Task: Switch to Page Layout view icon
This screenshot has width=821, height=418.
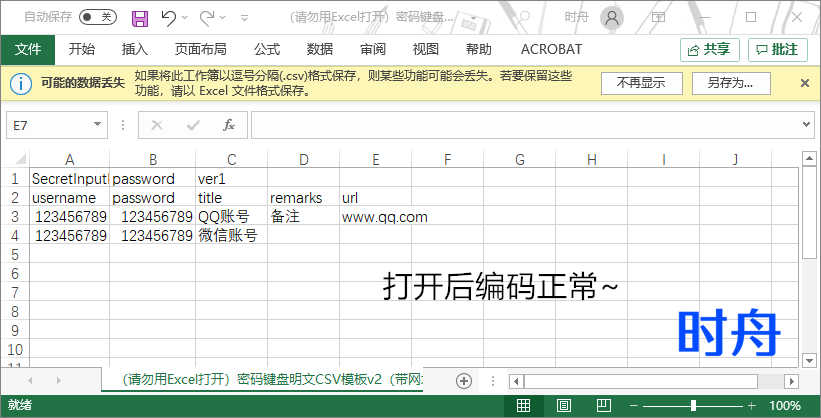Action: (563, 405)
